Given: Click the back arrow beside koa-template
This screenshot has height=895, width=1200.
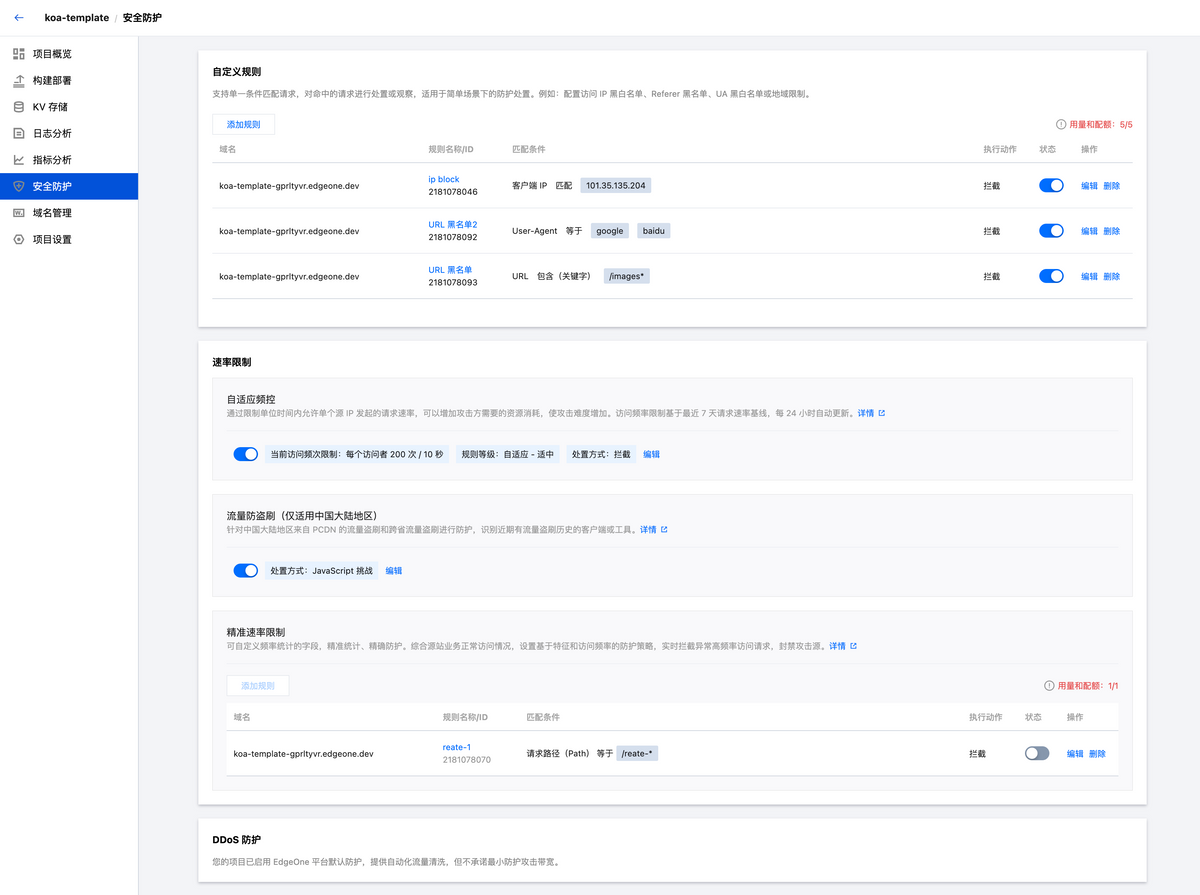Looking at the screenshot, I should (18, 17).
